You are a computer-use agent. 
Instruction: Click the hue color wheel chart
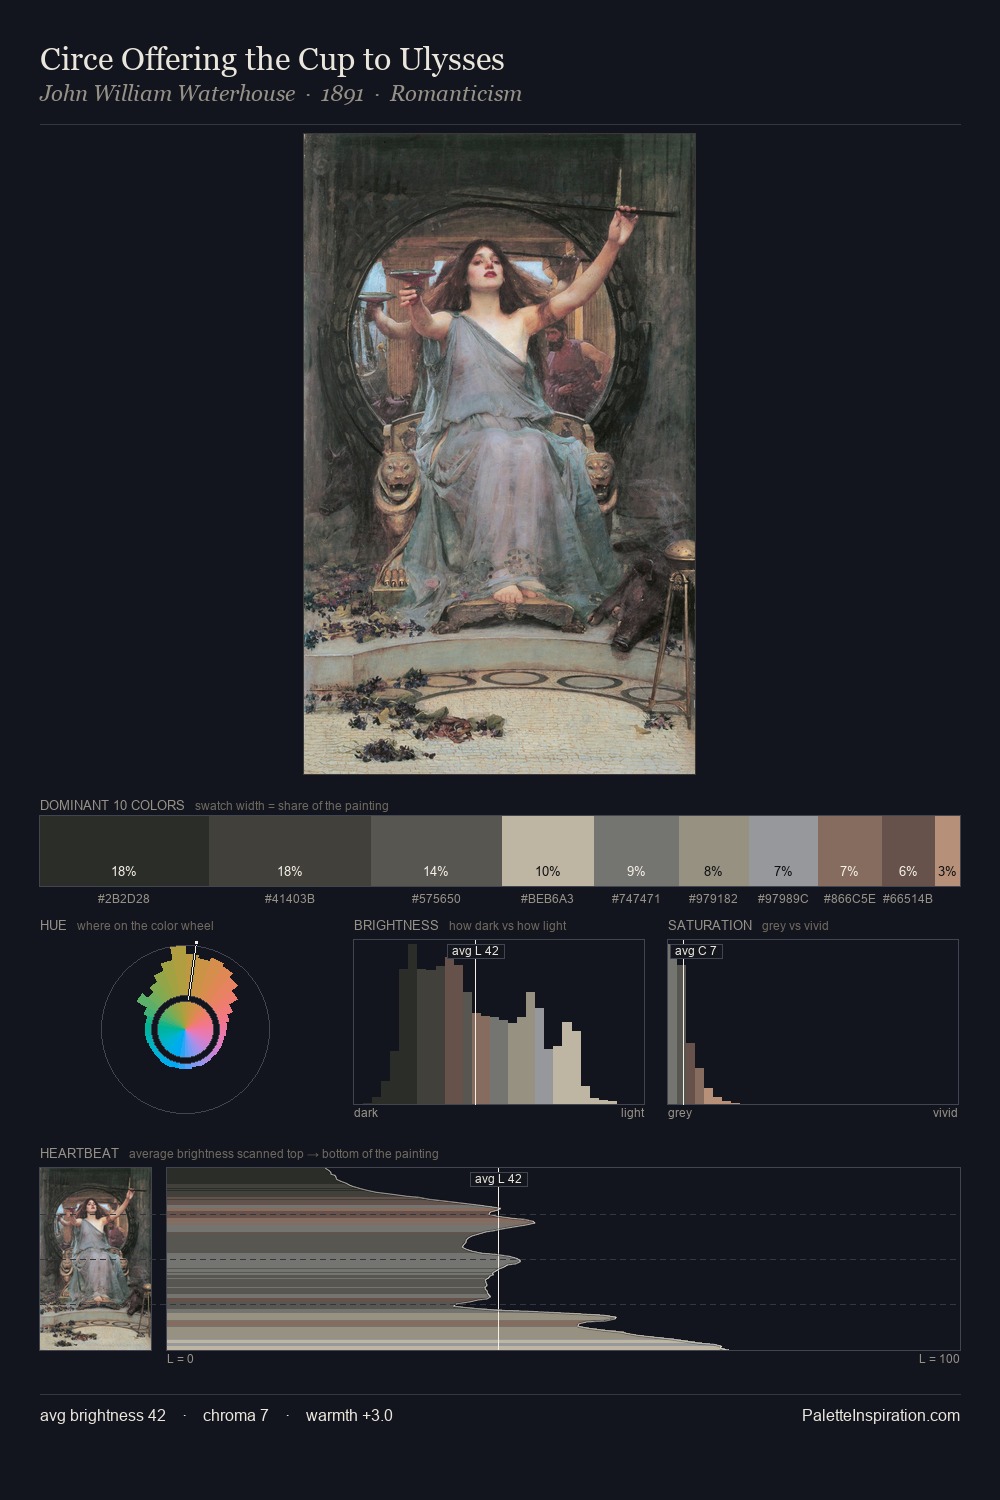(x=185, y=1028)
